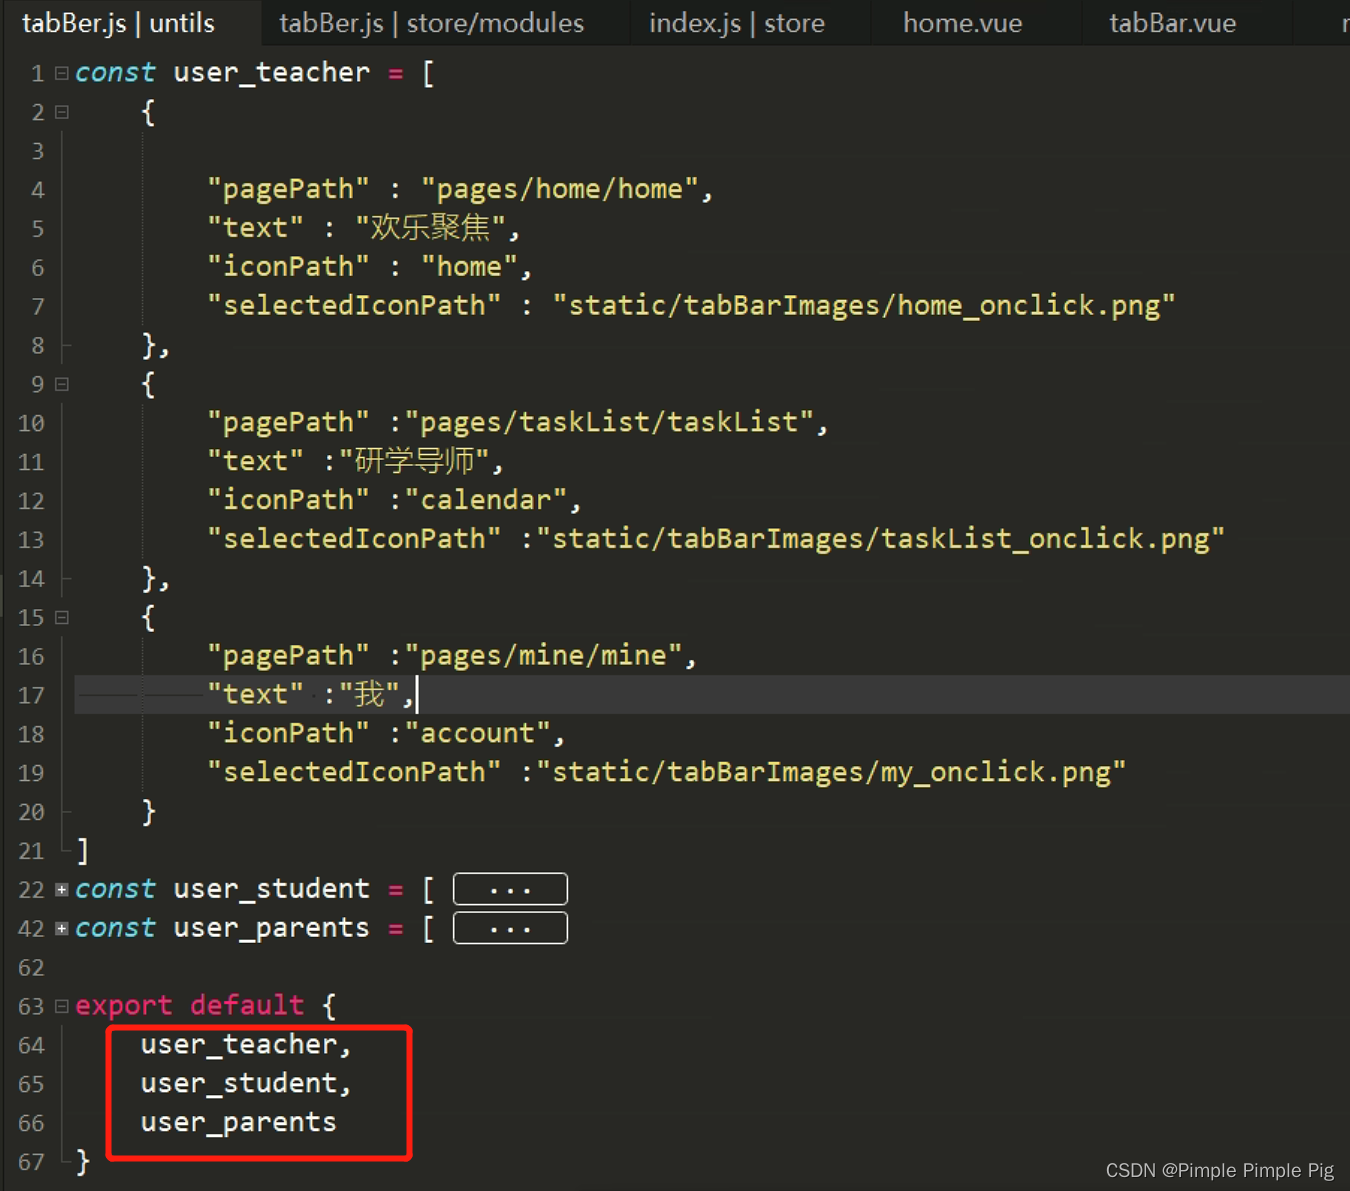The image size is (1350, 1191).
Task: Click the user_student identifier on line 22
Action: click(271, 889)
